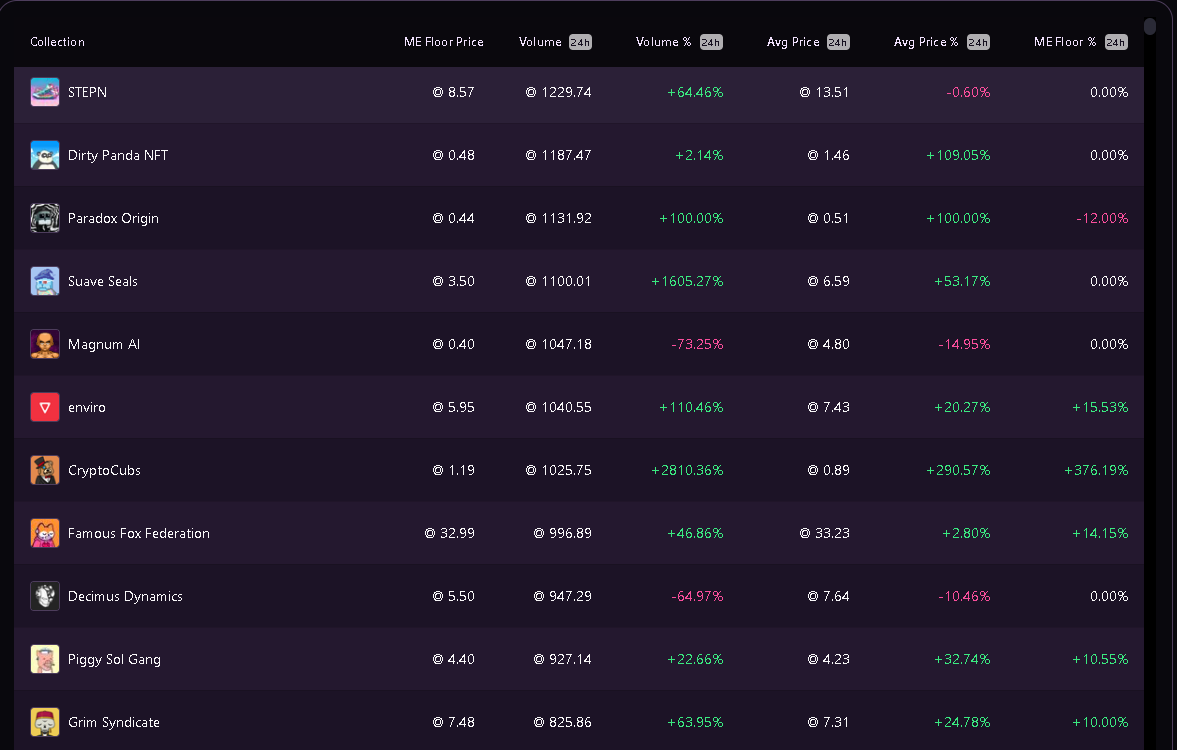This screenshot has height=750, width=1177.
Task: Sort by ME Floor Price column
Action: [x=444, y=42]
